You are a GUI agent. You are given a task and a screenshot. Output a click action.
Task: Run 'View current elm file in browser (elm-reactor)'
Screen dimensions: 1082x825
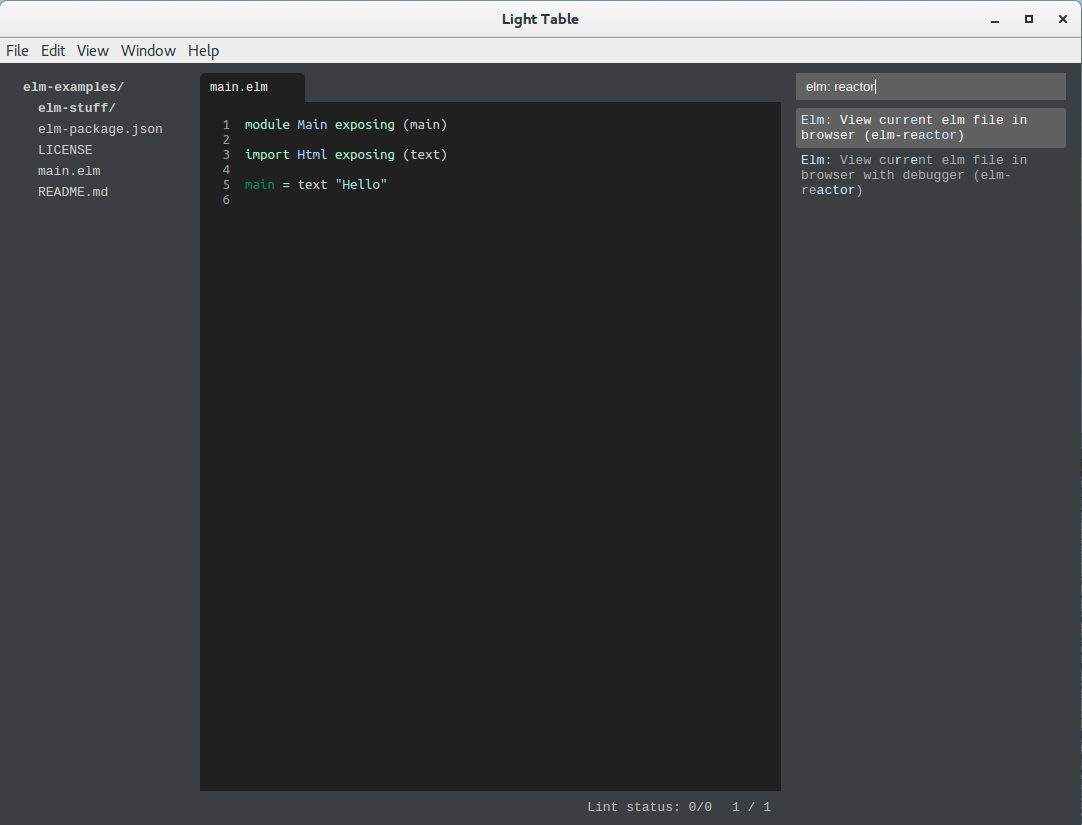coord(930,128)
